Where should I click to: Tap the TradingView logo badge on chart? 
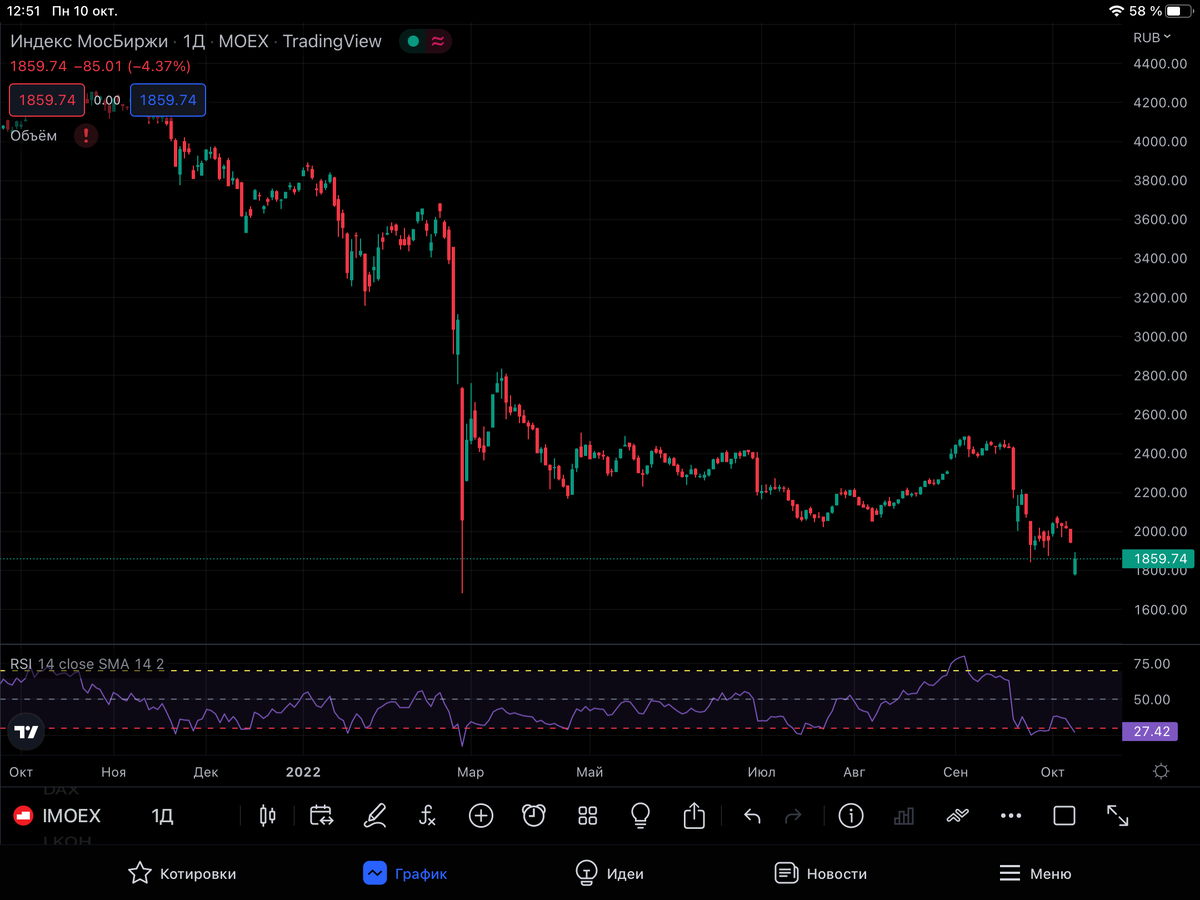point(27,732)
